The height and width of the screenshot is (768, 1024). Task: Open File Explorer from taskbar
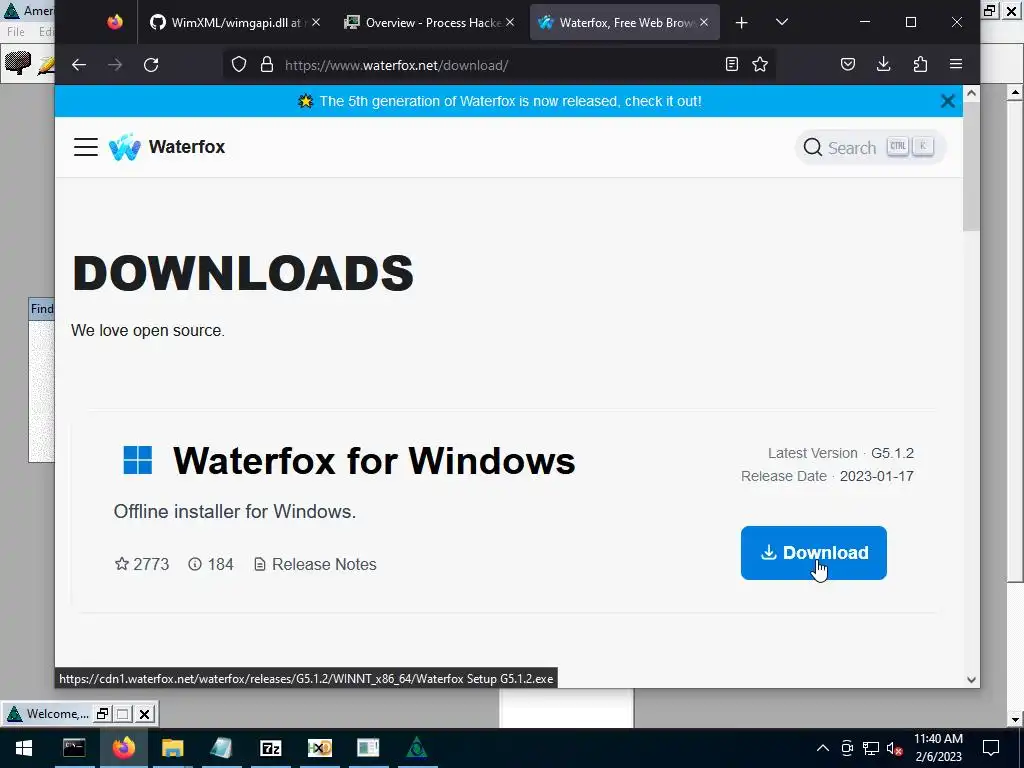coord(172,748)
